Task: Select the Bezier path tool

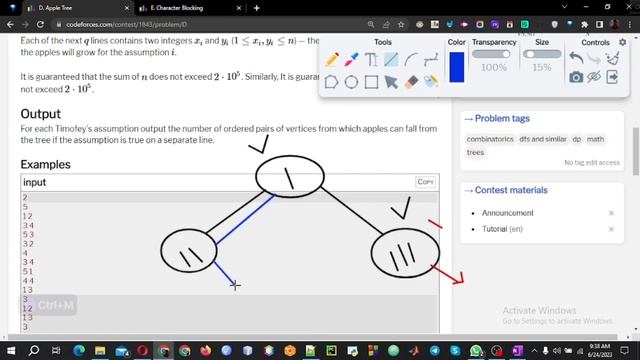Action: [431, 60]
